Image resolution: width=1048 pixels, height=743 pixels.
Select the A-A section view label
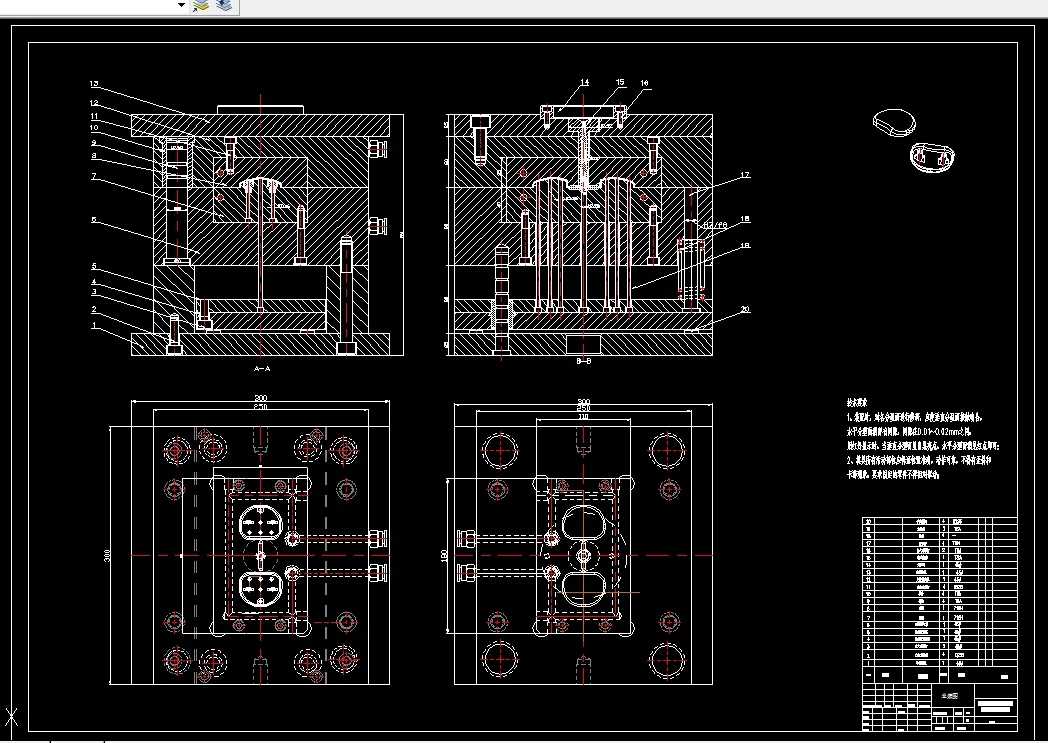click(x=262, y=368)
